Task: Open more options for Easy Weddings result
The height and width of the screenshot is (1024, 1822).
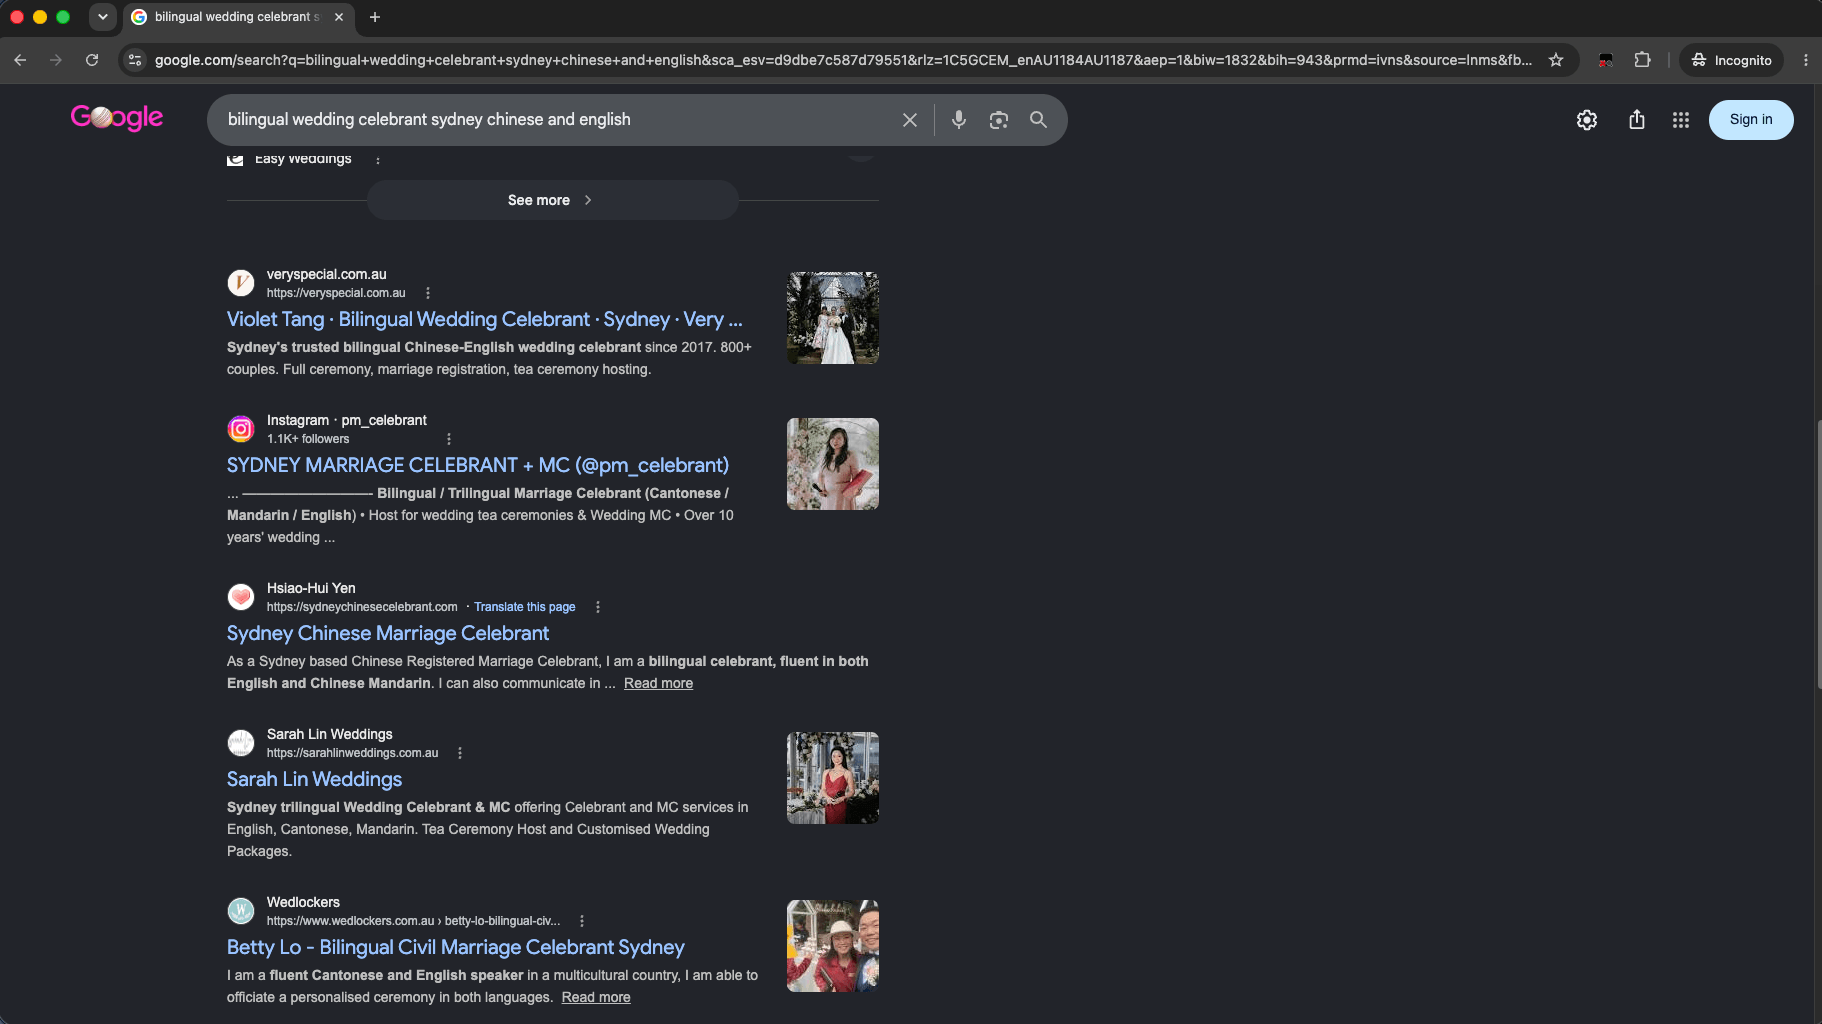Action: (x=378, y=160)
